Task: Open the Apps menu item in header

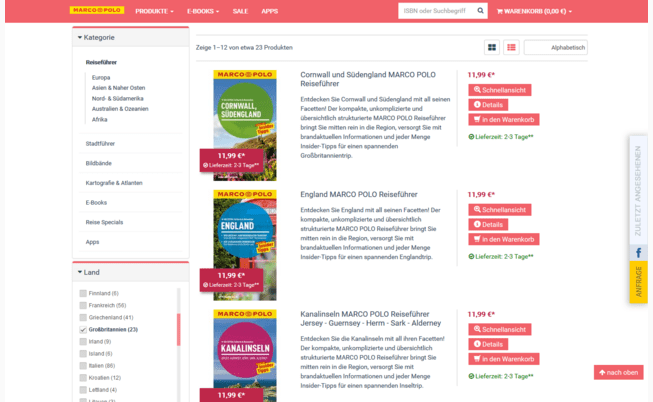Action: [x=269, y=11]
